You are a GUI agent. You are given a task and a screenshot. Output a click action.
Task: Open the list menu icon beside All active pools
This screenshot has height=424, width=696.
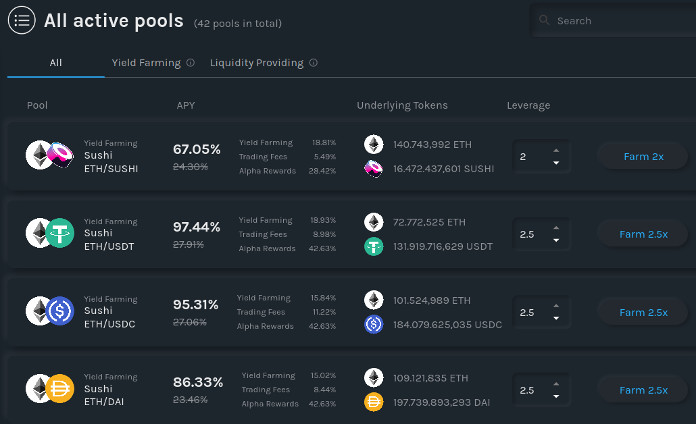tap(21, 20)
